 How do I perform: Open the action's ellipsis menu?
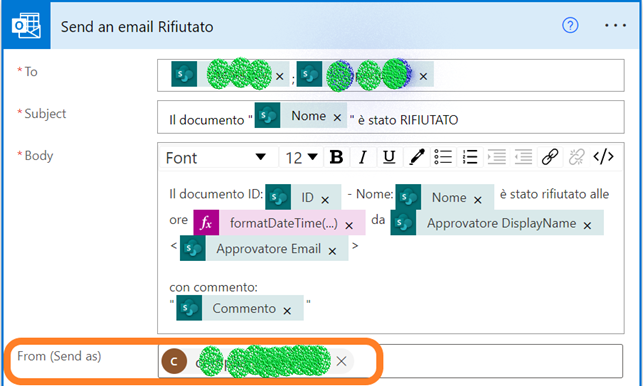[616, 25]
